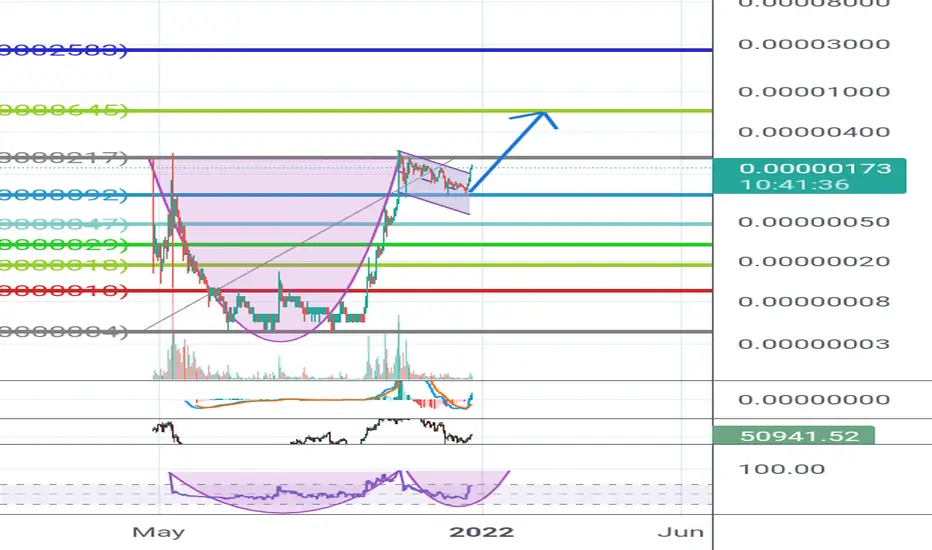
Task: Click the 2022 label on time axis
Action: (481, 532)
